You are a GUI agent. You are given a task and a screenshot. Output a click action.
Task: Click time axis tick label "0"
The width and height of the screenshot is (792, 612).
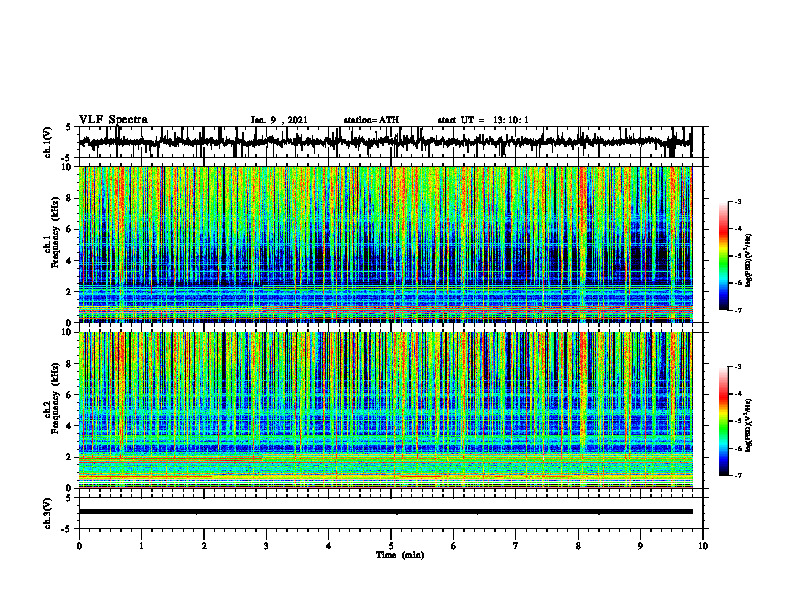(x=79, y=546)
